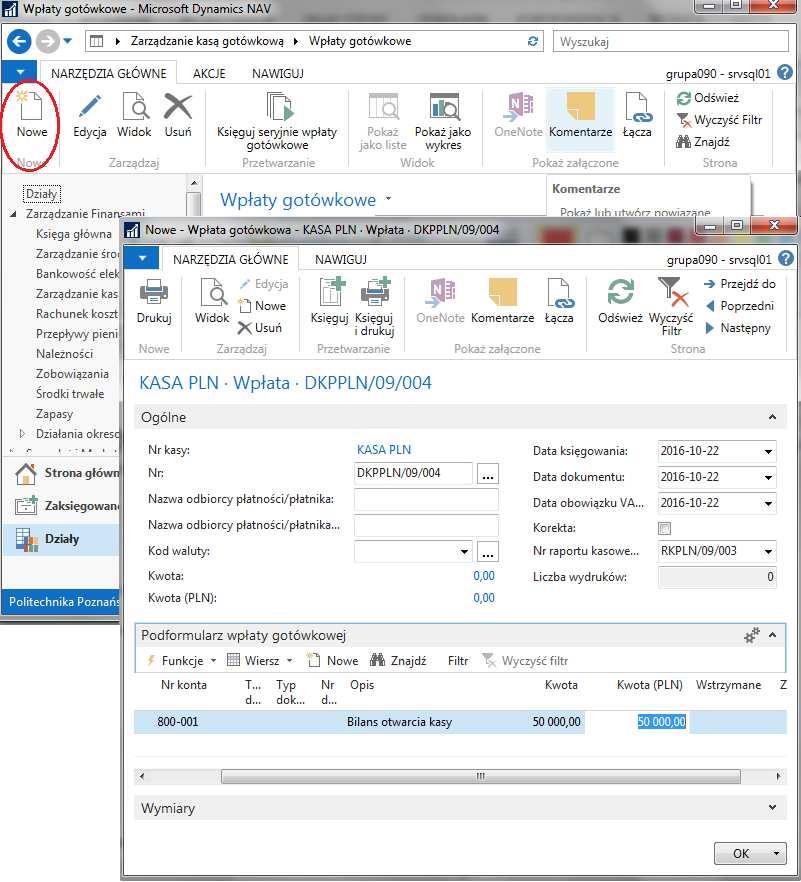Switch to NAWIGUJ tab in payment window
Screen dimensions: 801x882
tap(340, 260)
